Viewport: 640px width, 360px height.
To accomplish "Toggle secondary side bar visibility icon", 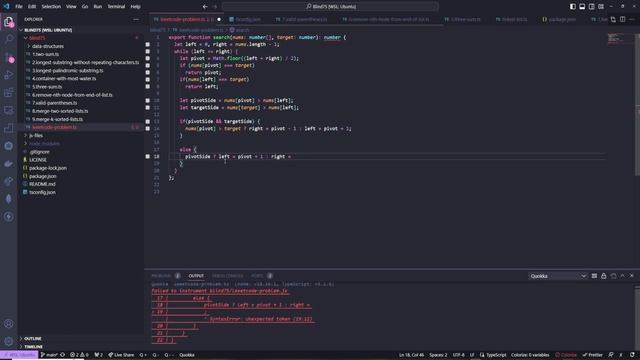I will click(591, 7).
